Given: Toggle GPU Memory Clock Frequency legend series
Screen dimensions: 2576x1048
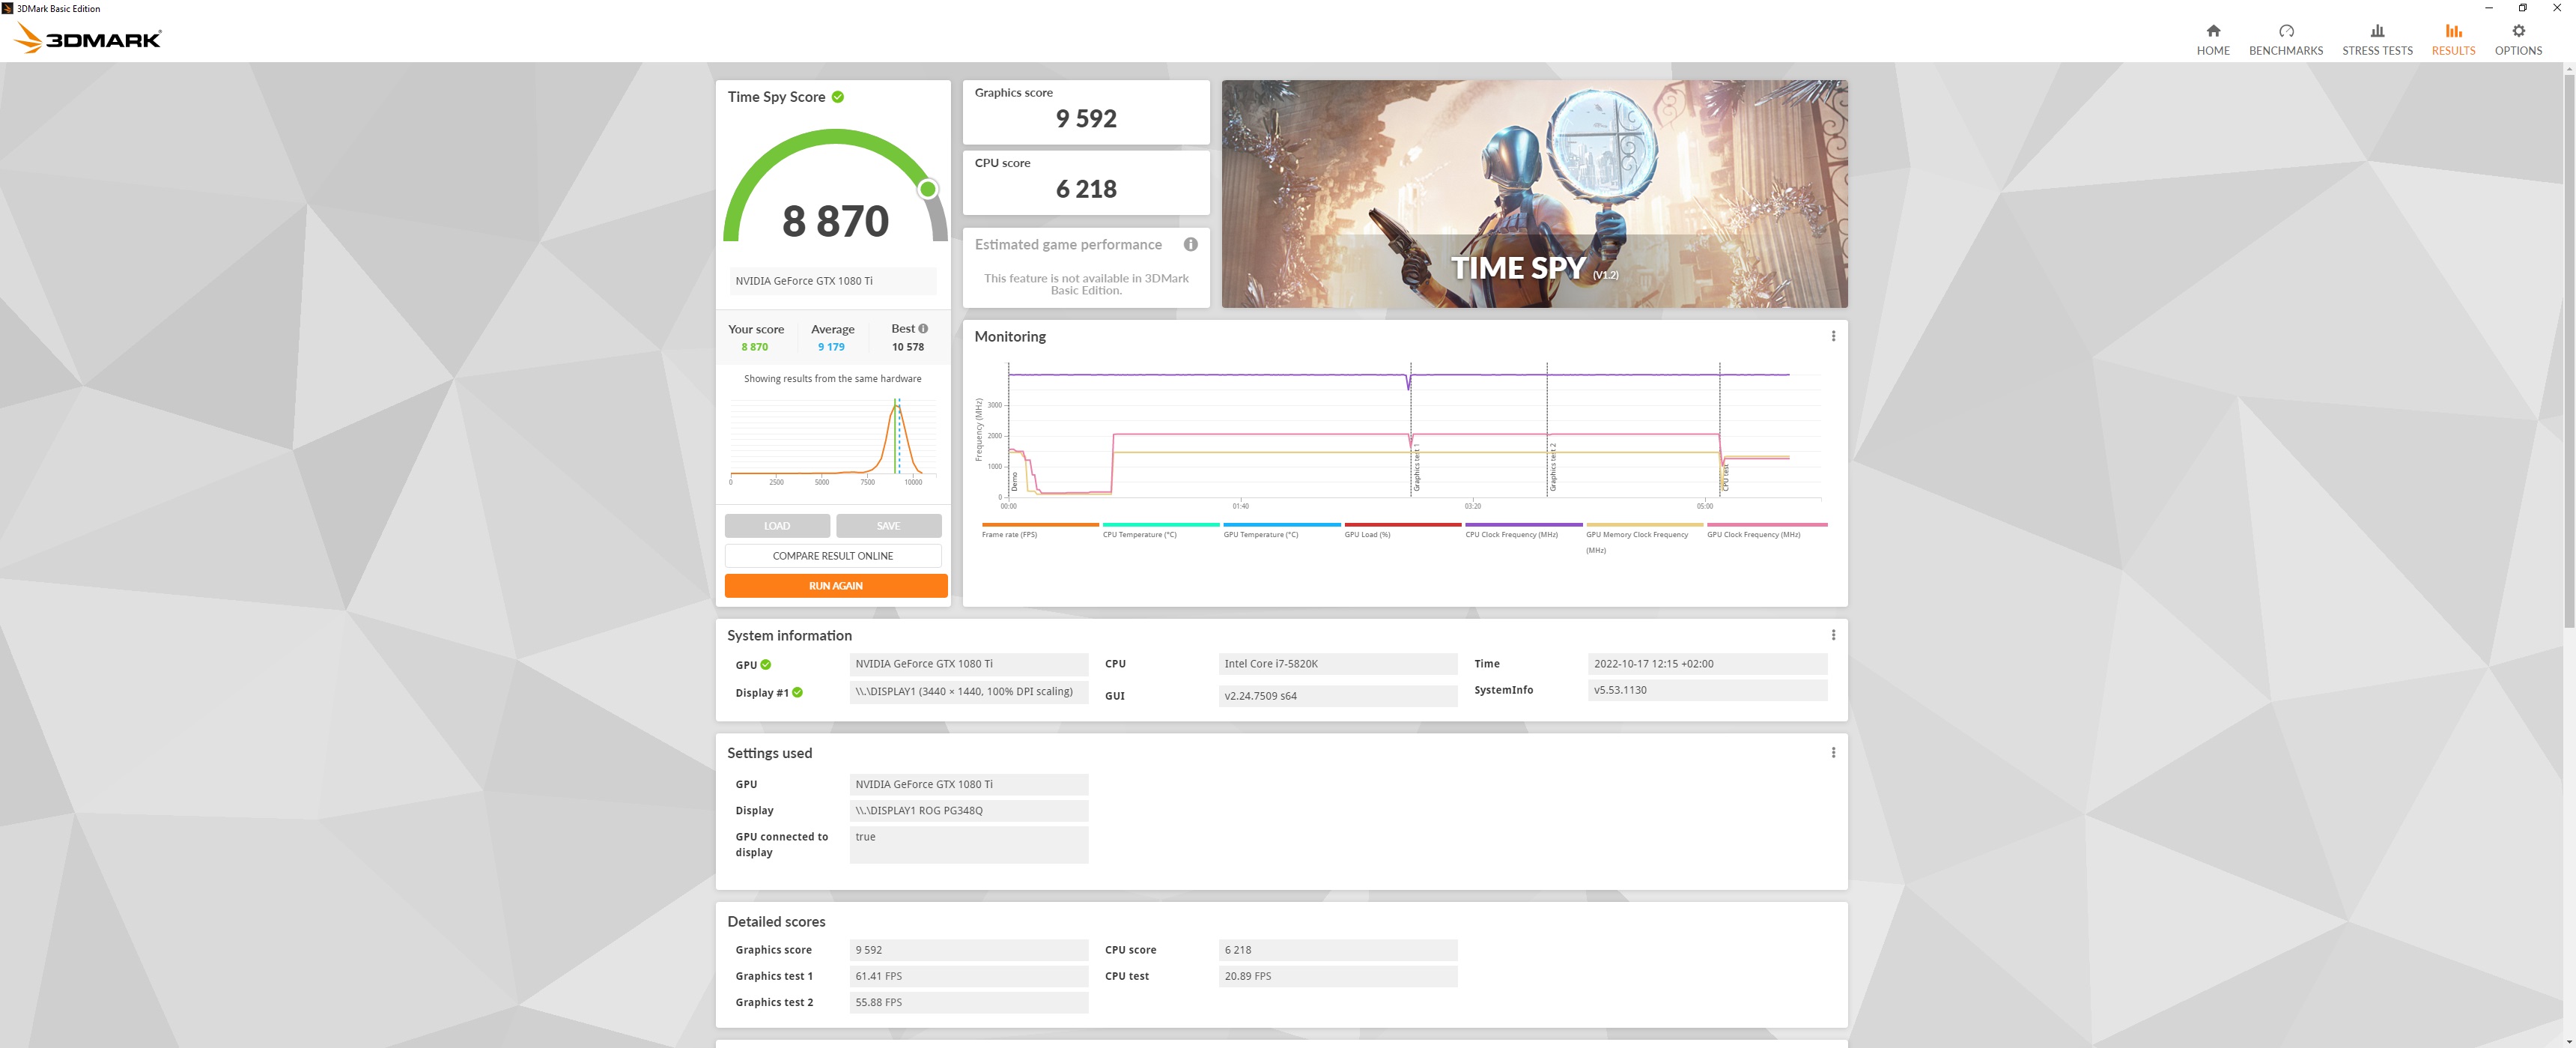Looking at the screenshot, I should [1644, 538].
